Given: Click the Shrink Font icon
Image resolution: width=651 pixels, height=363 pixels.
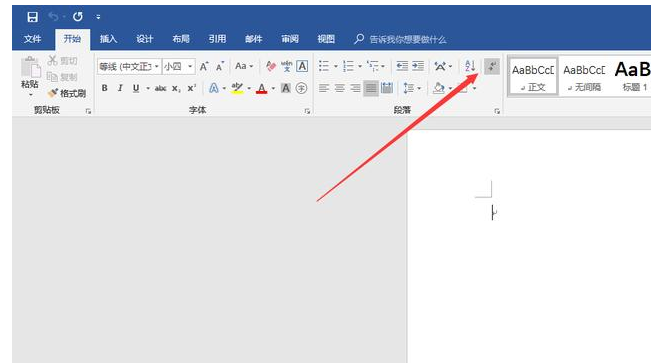Looking at the screenshot, I should coord(220,66).
